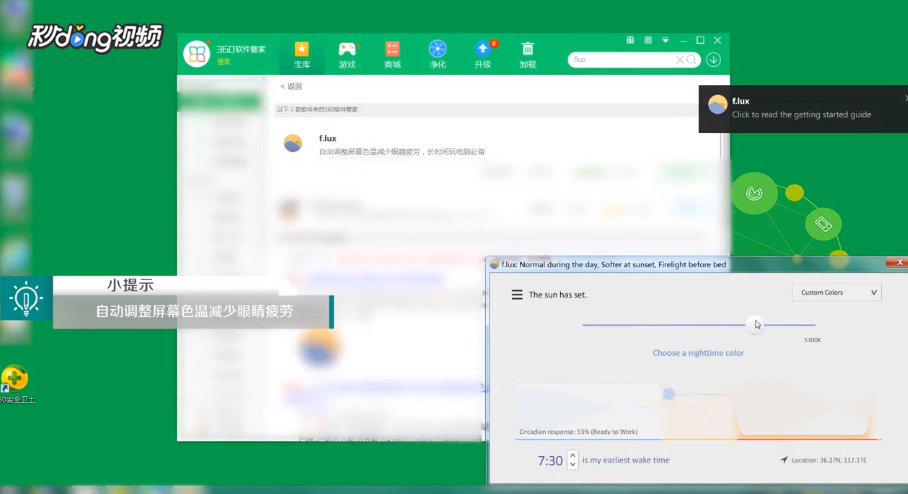The image size is (908, 494).
Task: Click the 5300K temperature label
Action: pyautogui.click(x=812, y=340)
